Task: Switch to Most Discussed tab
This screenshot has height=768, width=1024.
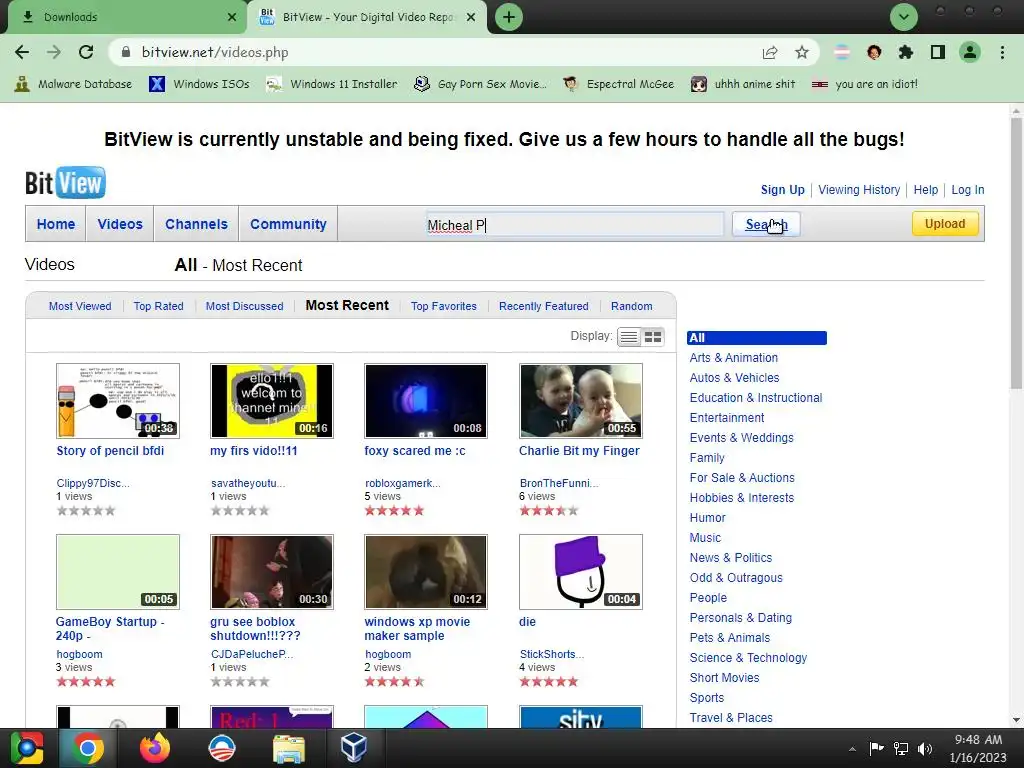Action: (244, 306)
